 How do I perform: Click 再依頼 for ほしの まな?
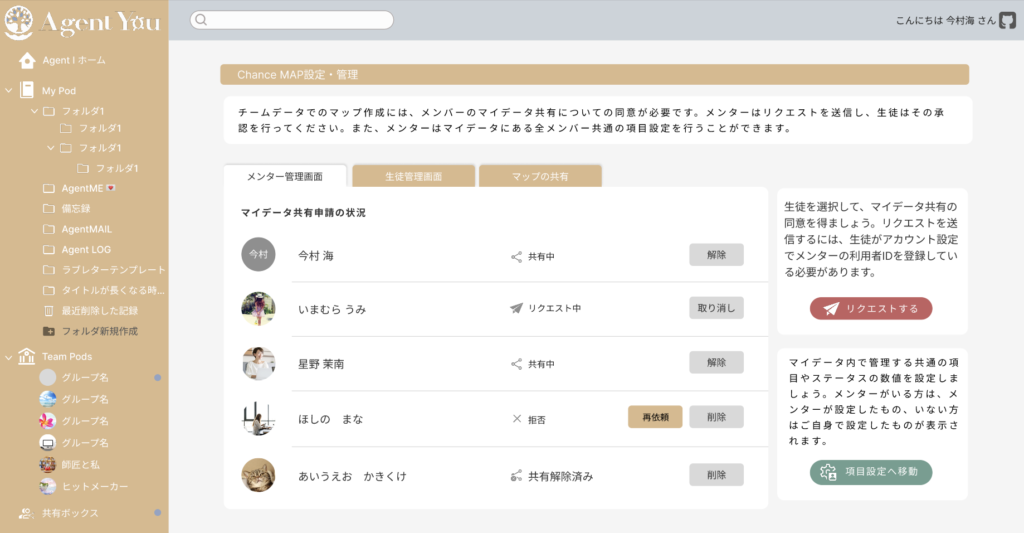point(655,417)
